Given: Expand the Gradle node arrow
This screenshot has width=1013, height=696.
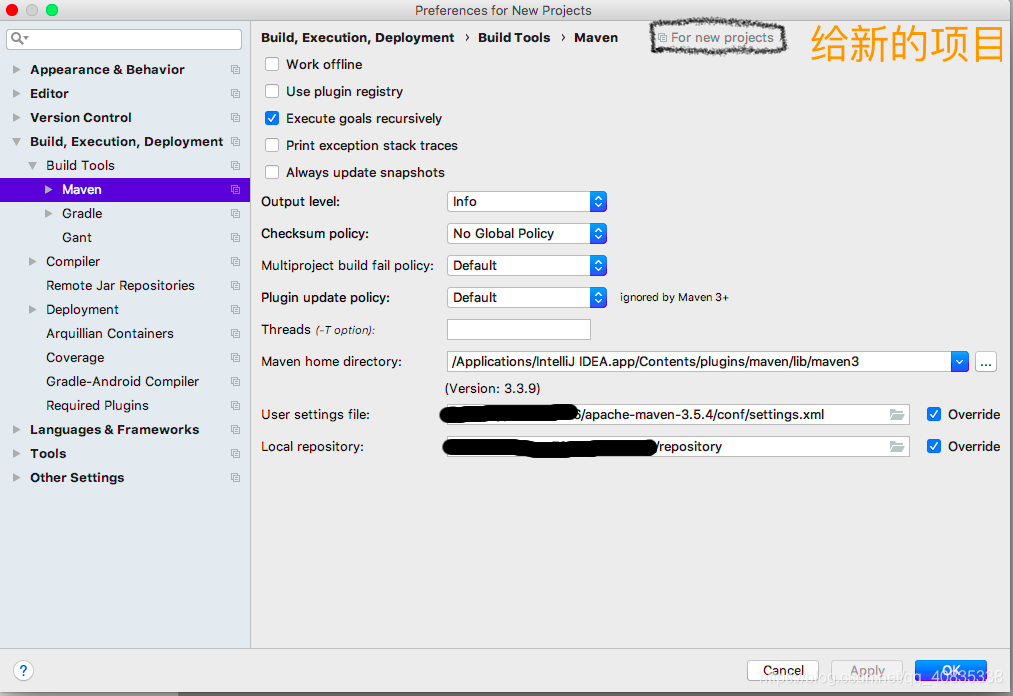Looking at the screenshot, I should pos(48,213).
